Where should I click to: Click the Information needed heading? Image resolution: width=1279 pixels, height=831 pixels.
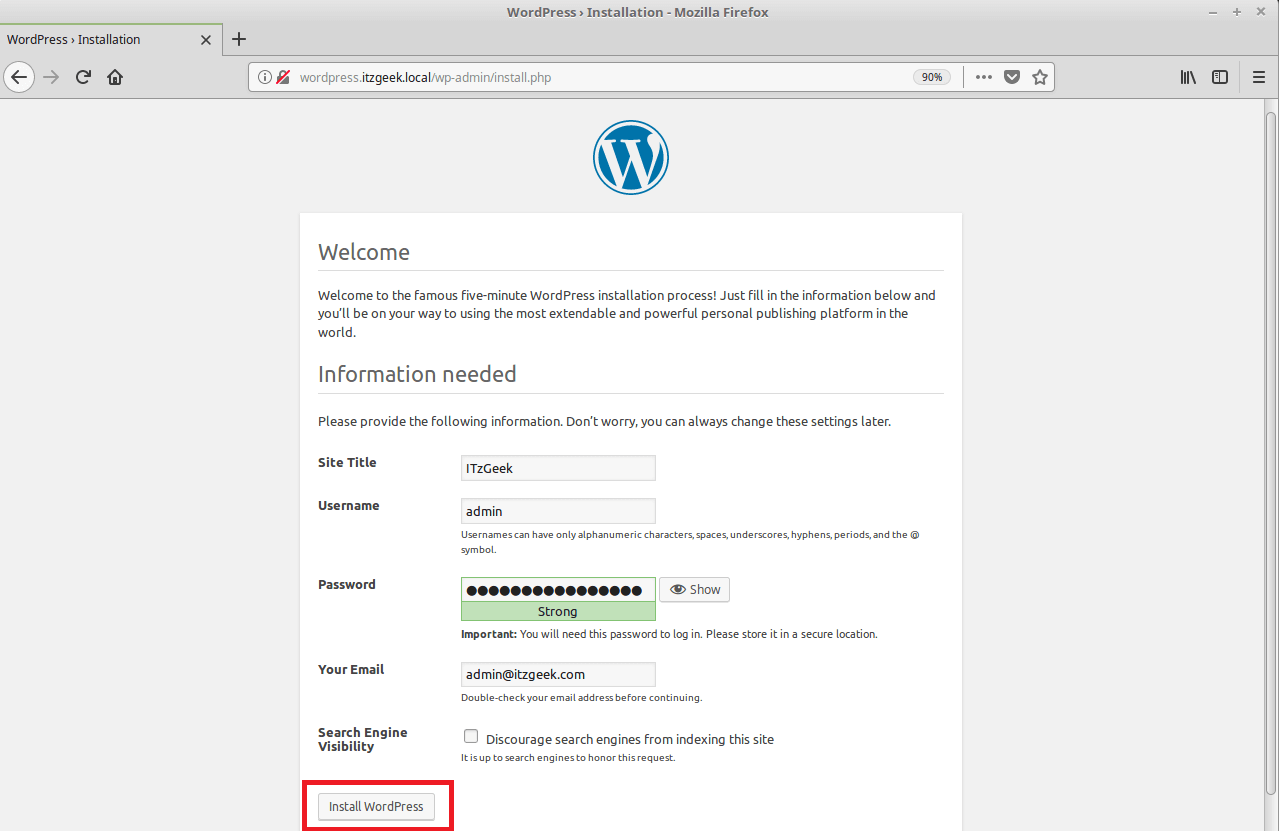click(x=417, y=374)
